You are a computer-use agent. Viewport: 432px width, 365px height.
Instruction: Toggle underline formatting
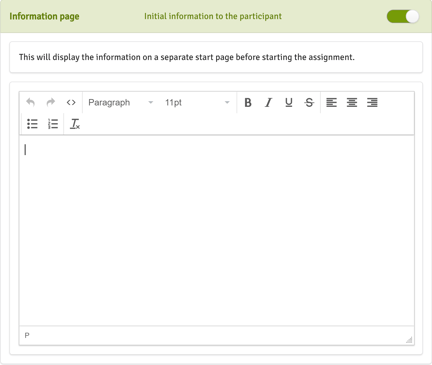coord(289,102)
